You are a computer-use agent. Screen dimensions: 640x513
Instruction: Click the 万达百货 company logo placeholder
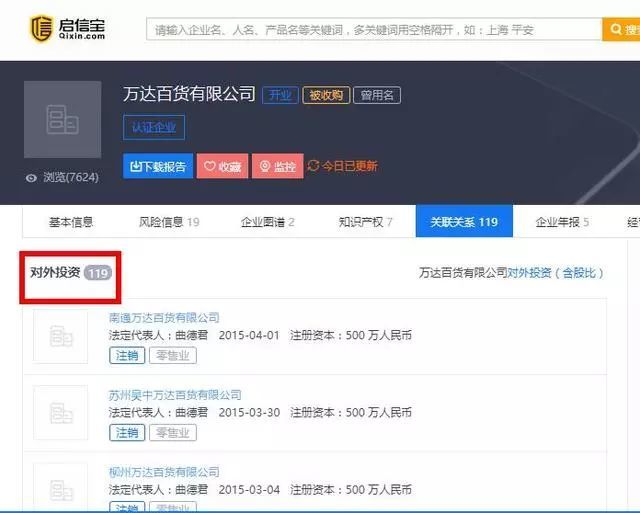pos(62,119)
